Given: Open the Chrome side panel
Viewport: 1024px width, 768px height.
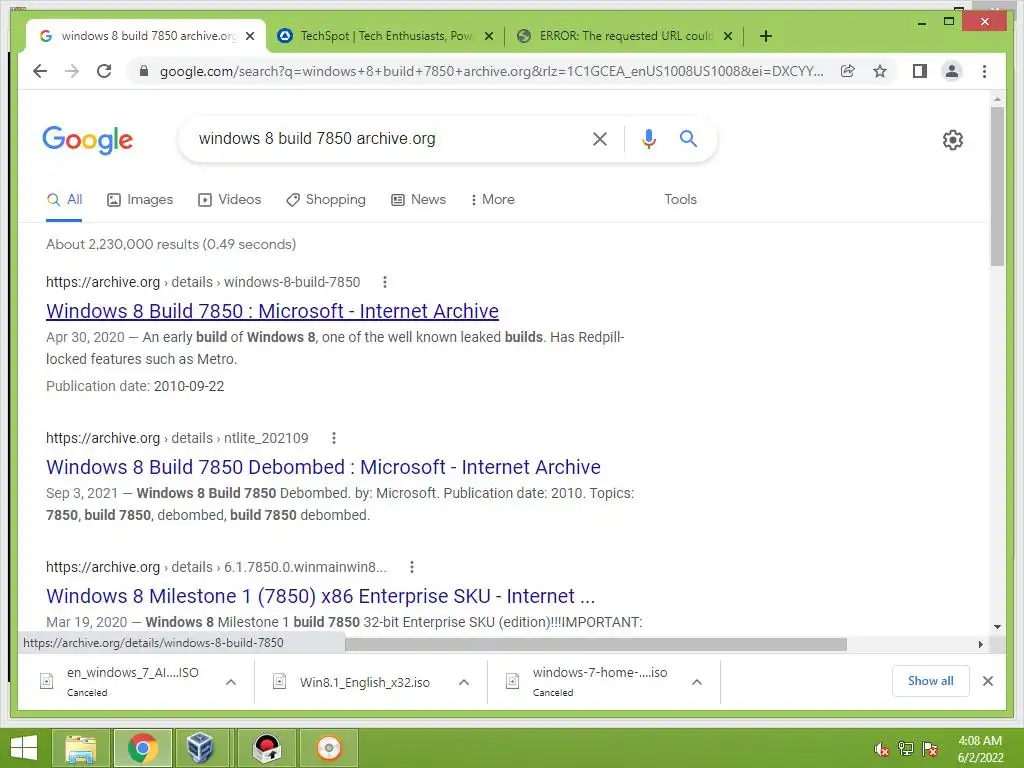Looking at the screenshot, I should (x=920, y=71).
